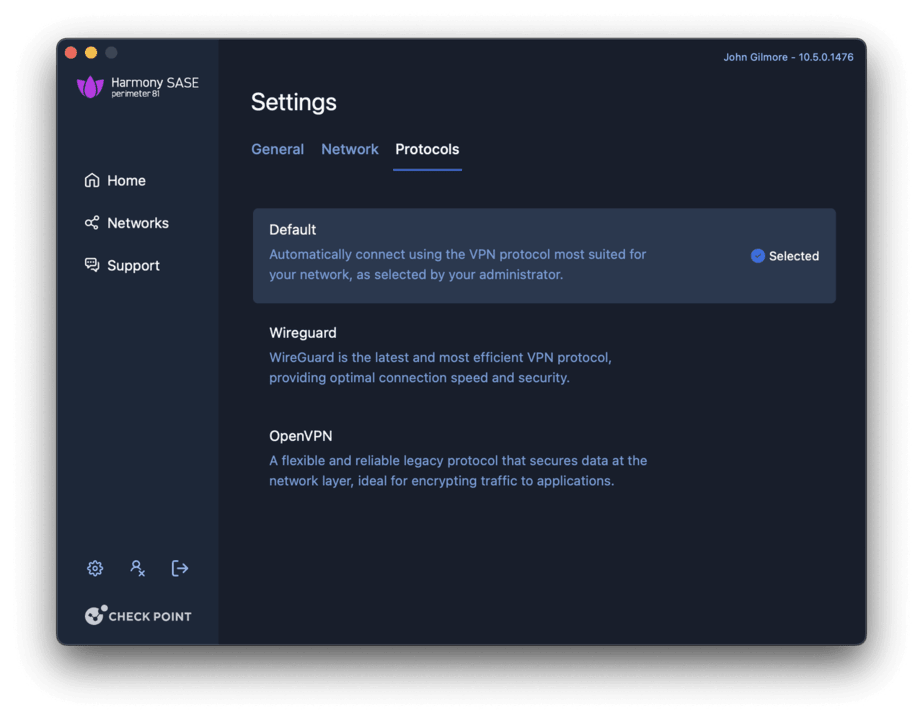
Task: Click the account profile icon
Action: click(137, 568)
